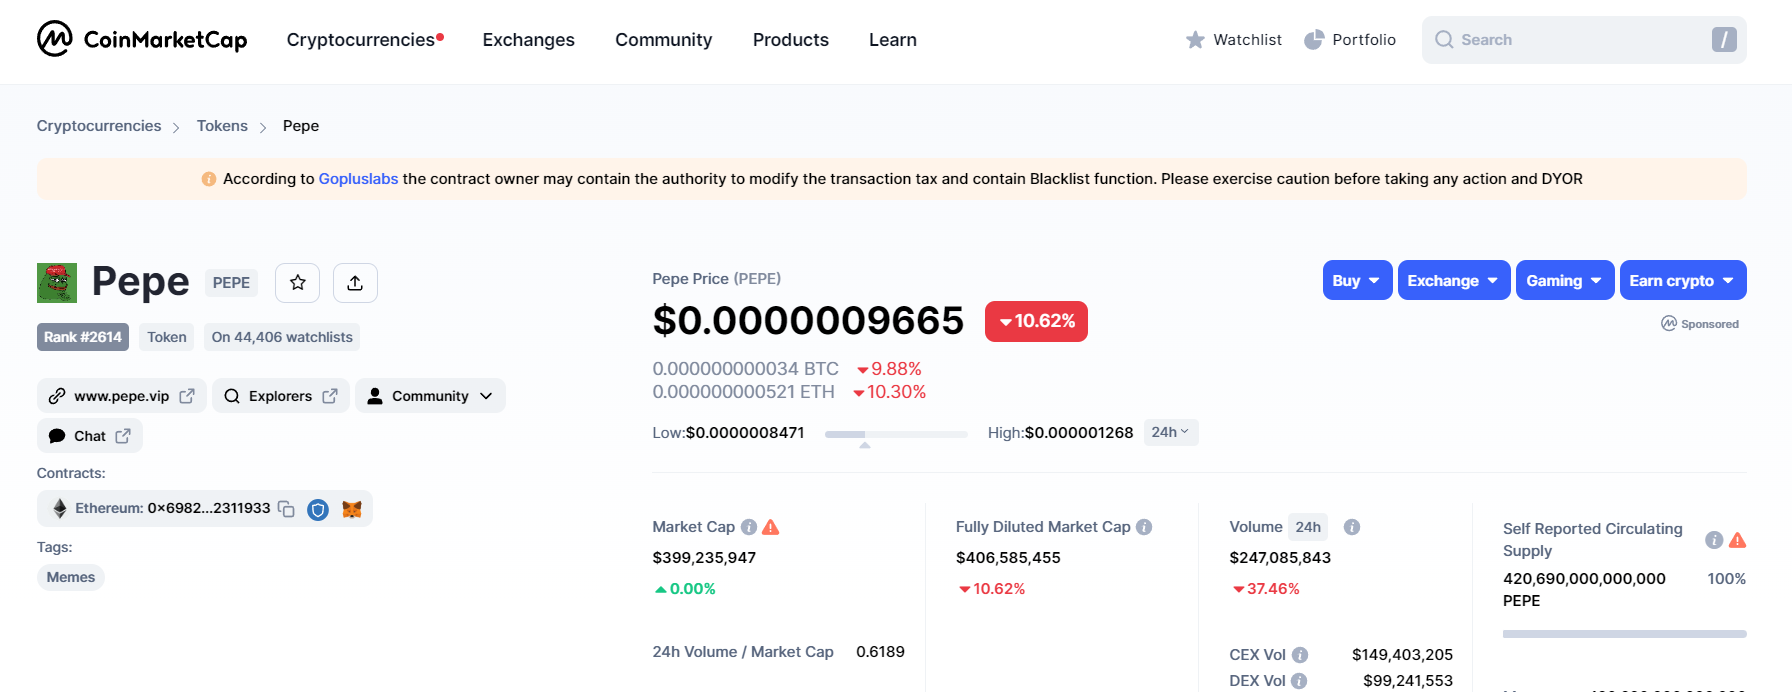The height and width of the screenshot is (692, 1792).
Task: Click the MetaMask fox icon
Action: tap(352, 509)
